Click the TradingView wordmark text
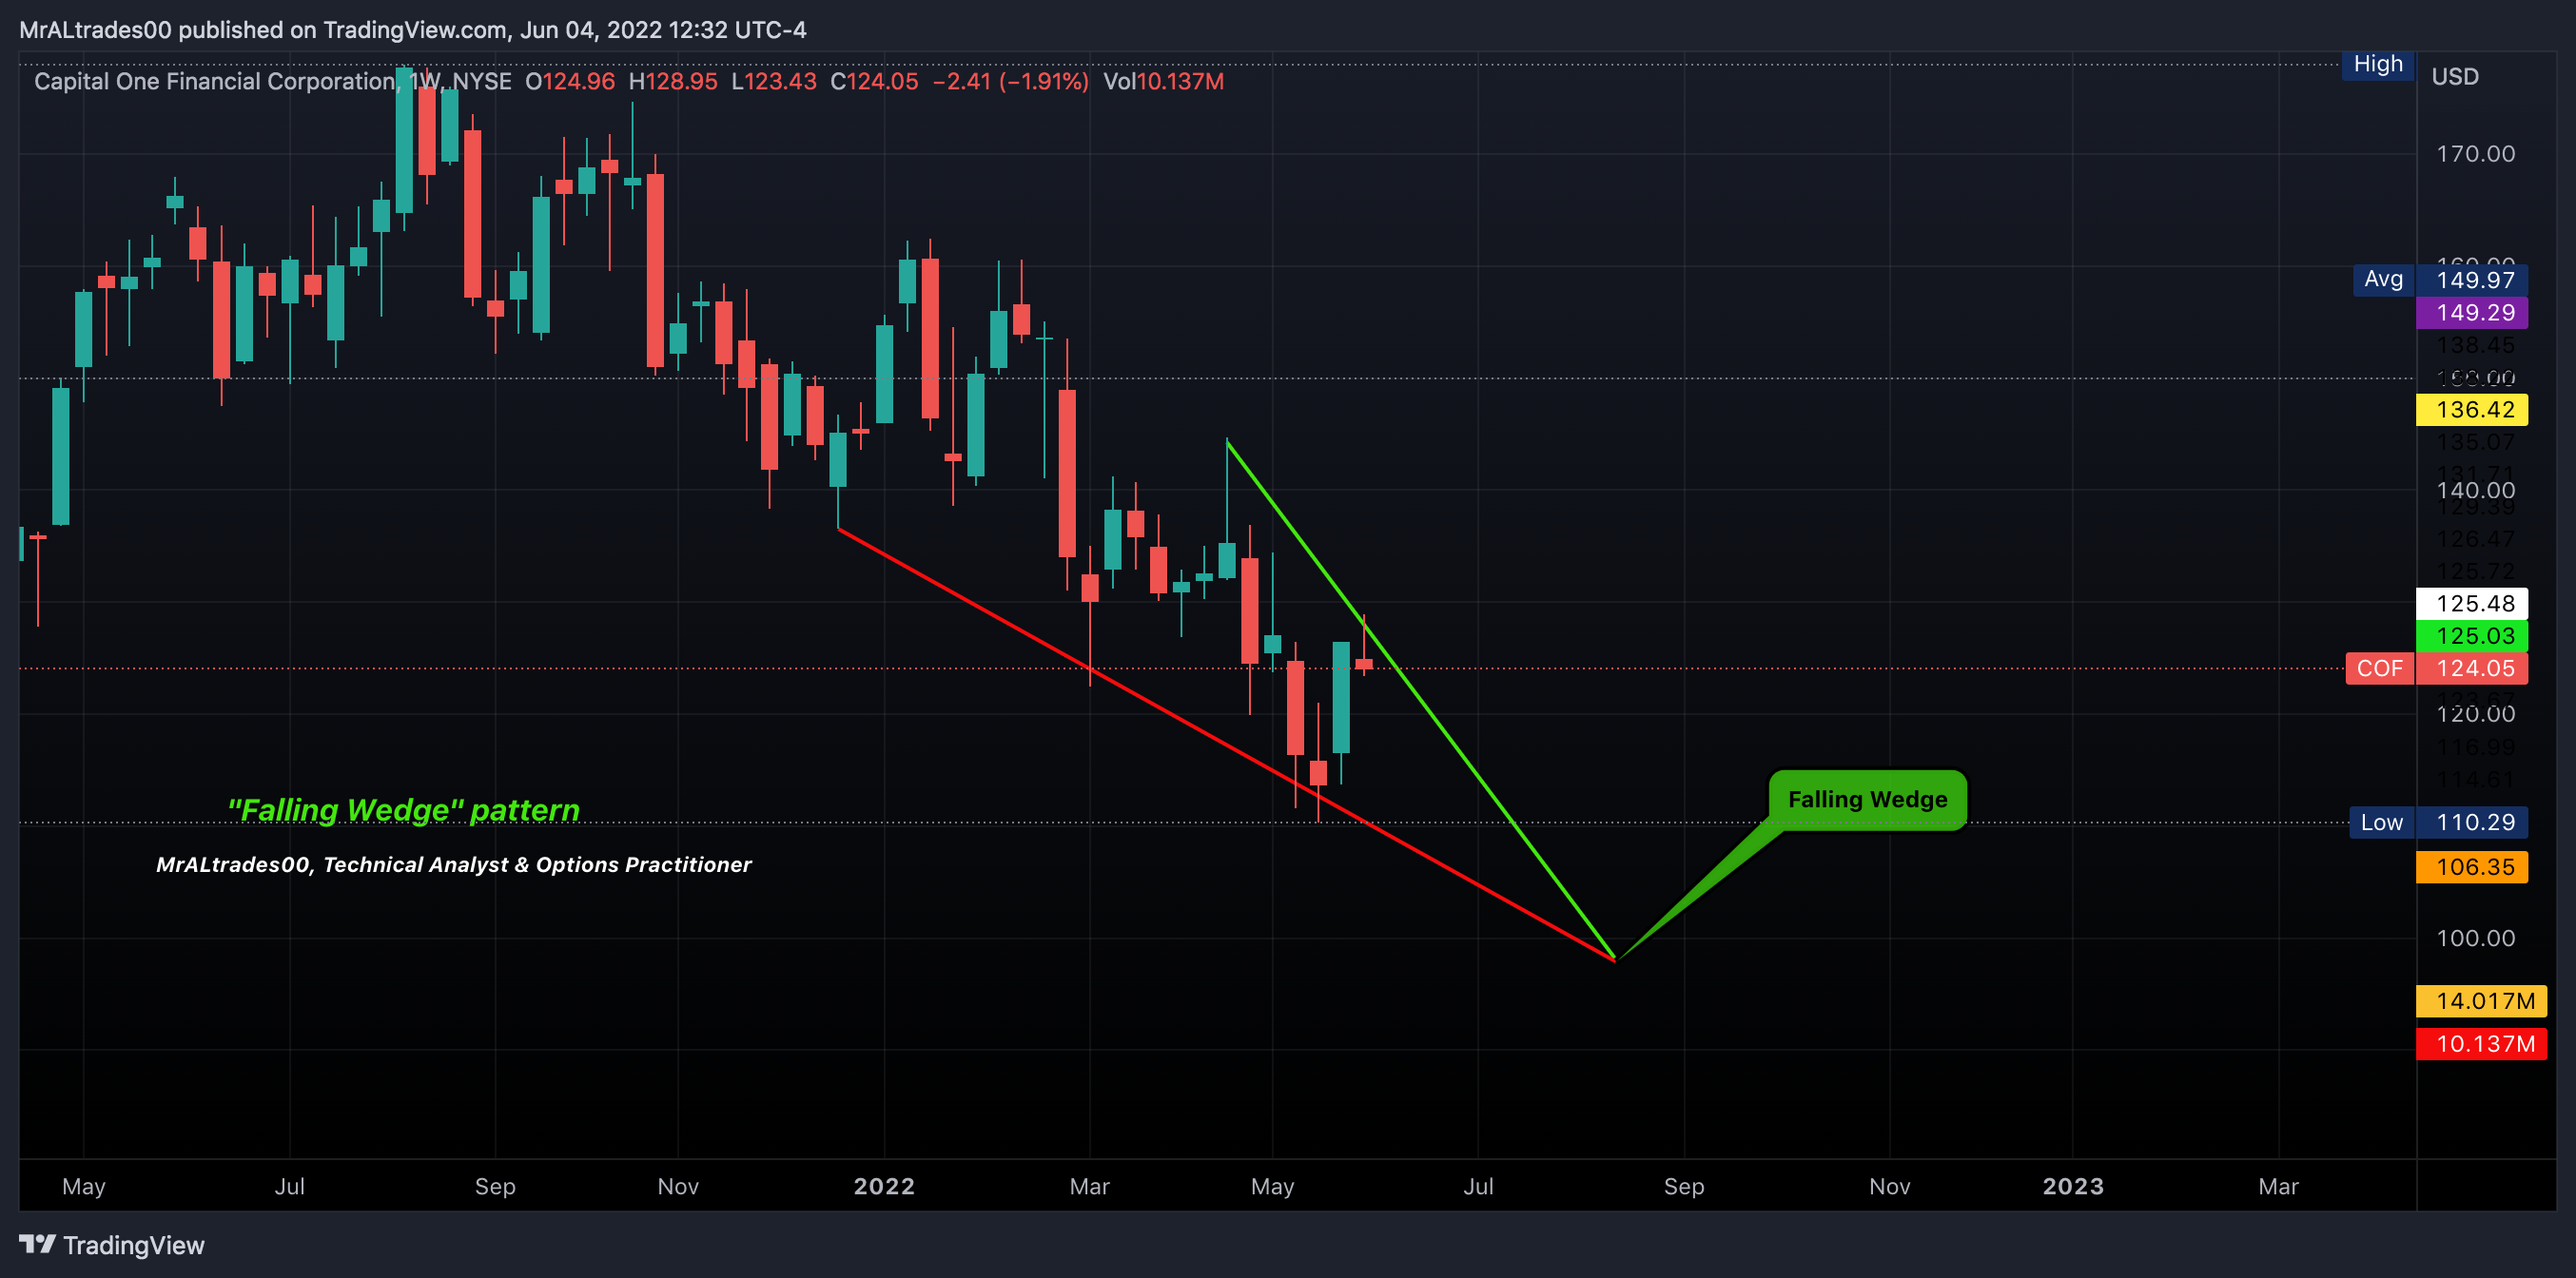The height and width of the screenshot is (1278, 2576). [134, 1245]
